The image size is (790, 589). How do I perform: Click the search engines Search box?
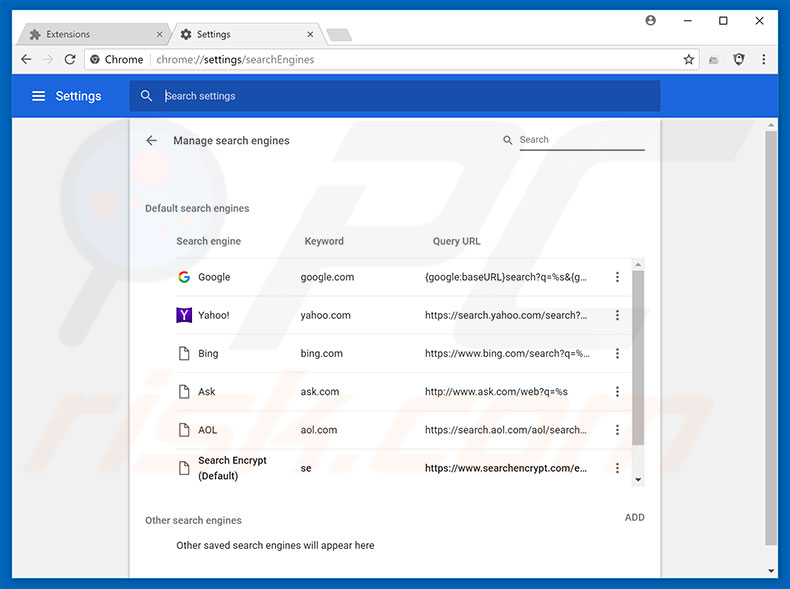pyautogui.click(x=580, y=140)
